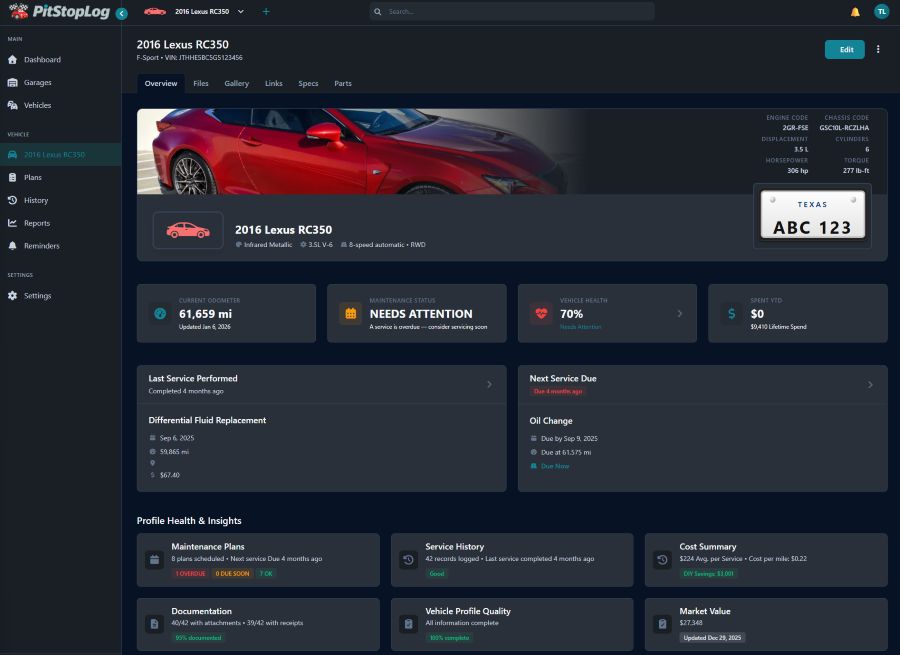900x655 pixels.
Task: Click the TL avatar in the top bar
Action: (881, 13)
